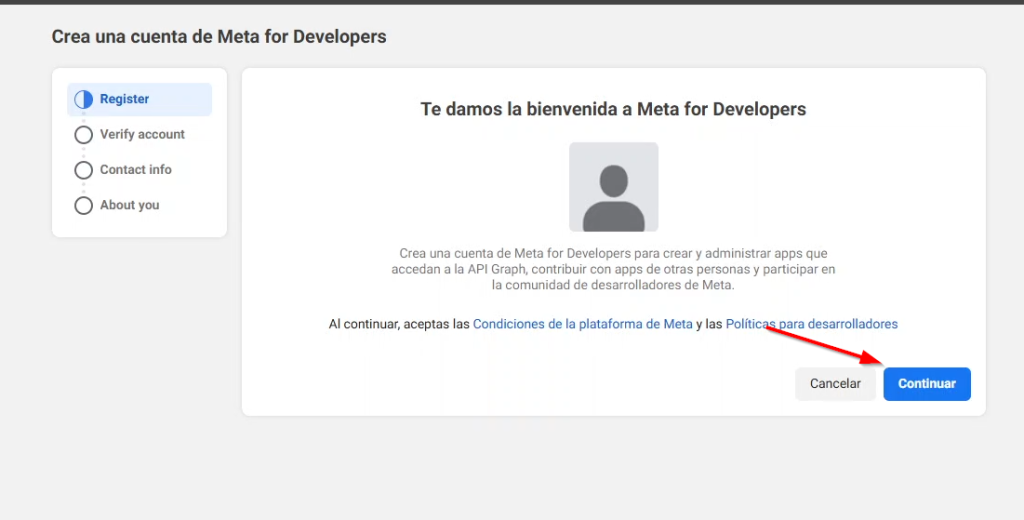
Task: Click the profile avatar placeholder image
Action: (614, 187)
